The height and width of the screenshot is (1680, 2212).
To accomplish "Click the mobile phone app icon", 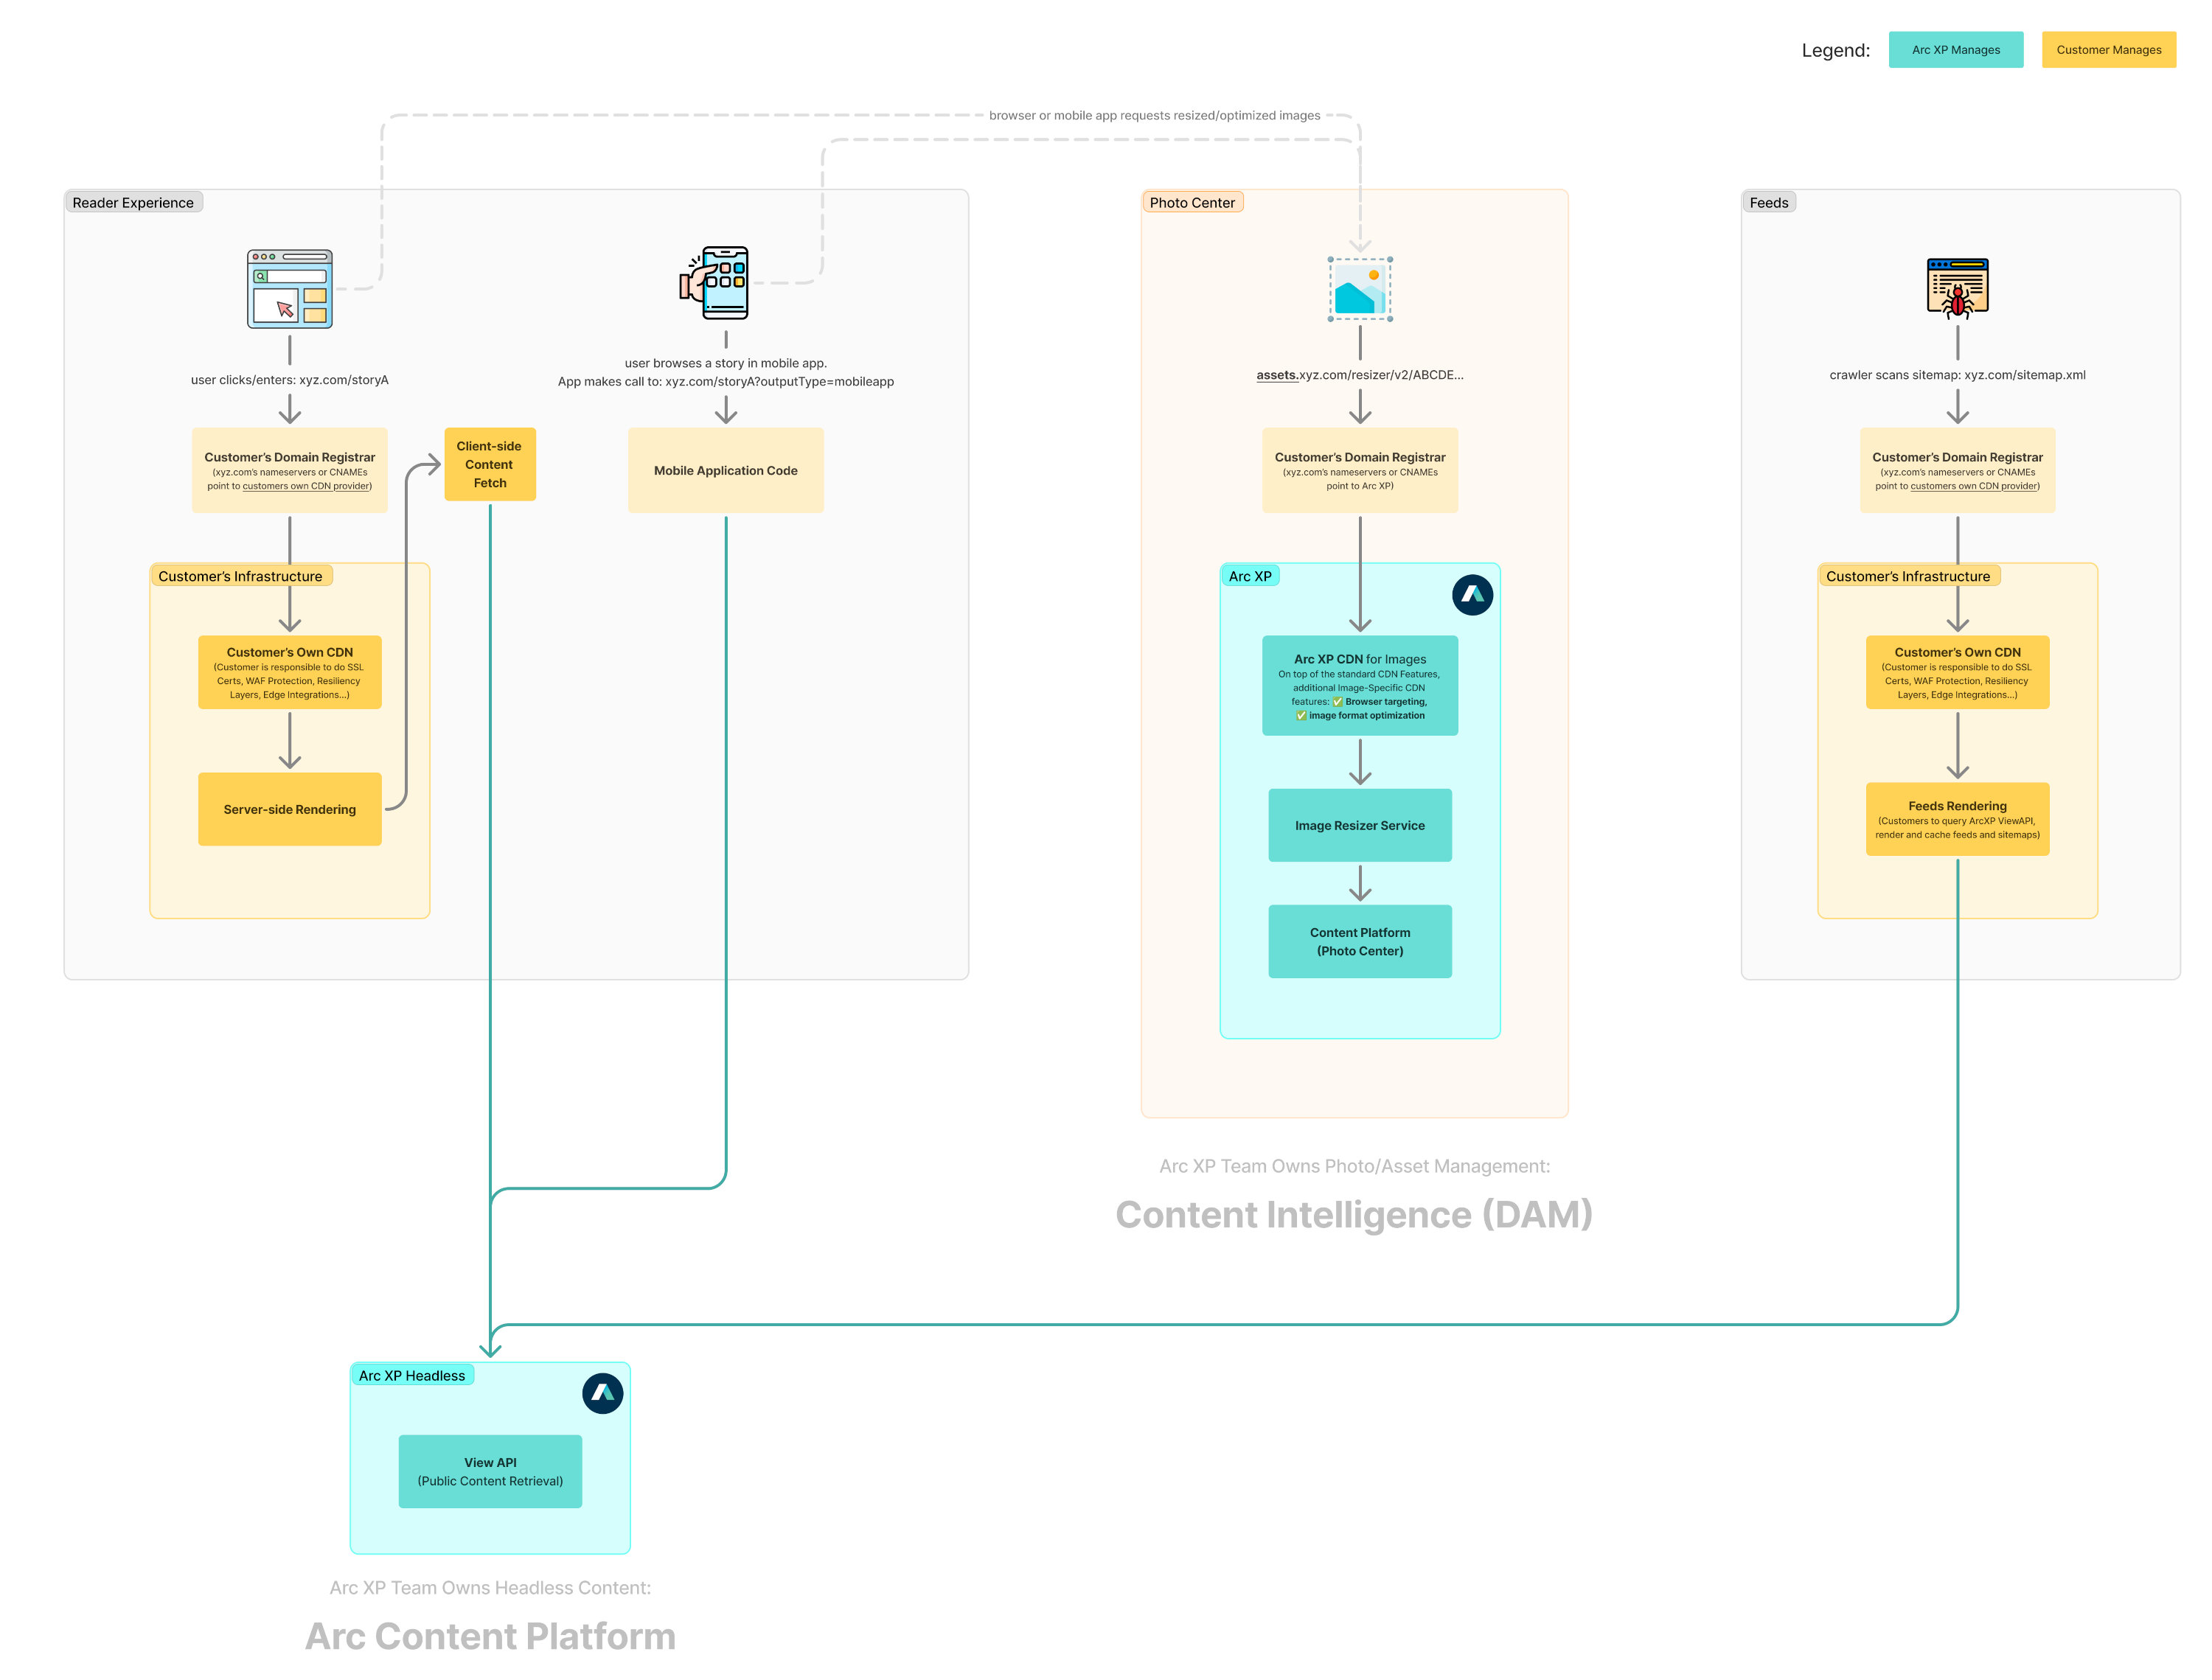I will 714,283.
